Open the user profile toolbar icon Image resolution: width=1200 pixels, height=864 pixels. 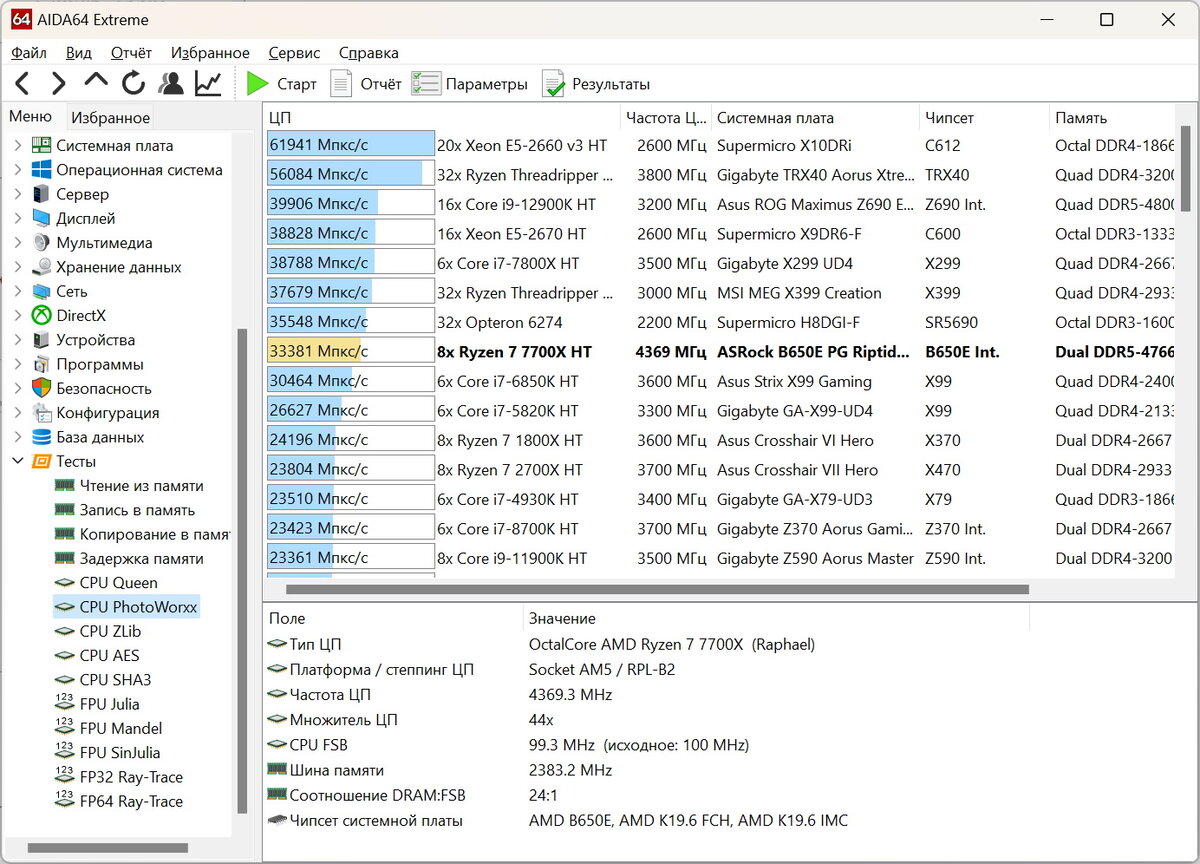171,84
